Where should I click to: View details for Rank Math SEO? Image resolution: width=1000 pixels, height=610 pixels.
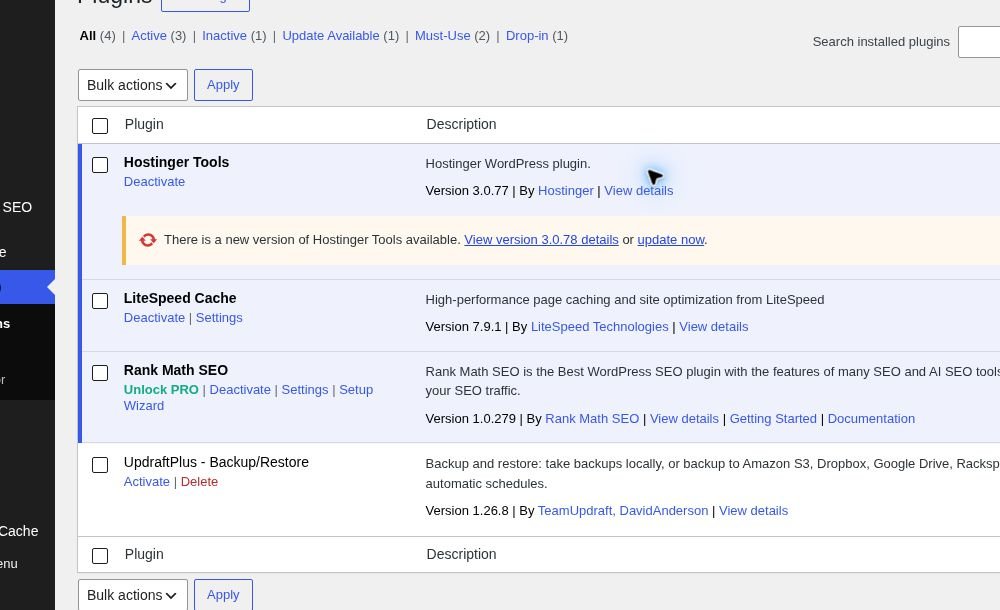684,419
